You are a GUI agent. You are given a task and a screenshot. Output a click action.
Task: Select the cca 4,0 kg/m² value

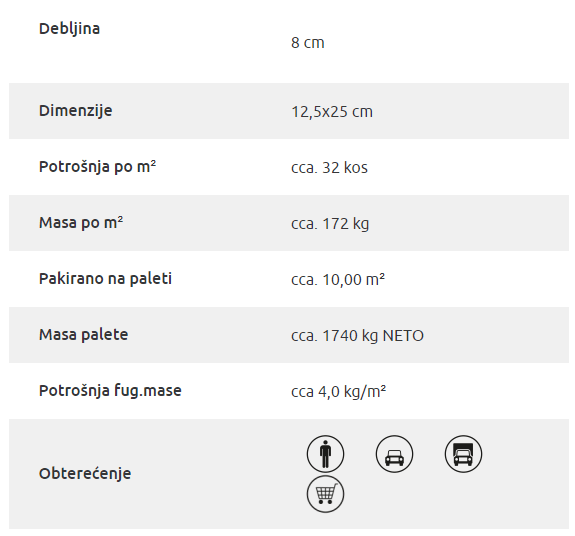point(338,392)
